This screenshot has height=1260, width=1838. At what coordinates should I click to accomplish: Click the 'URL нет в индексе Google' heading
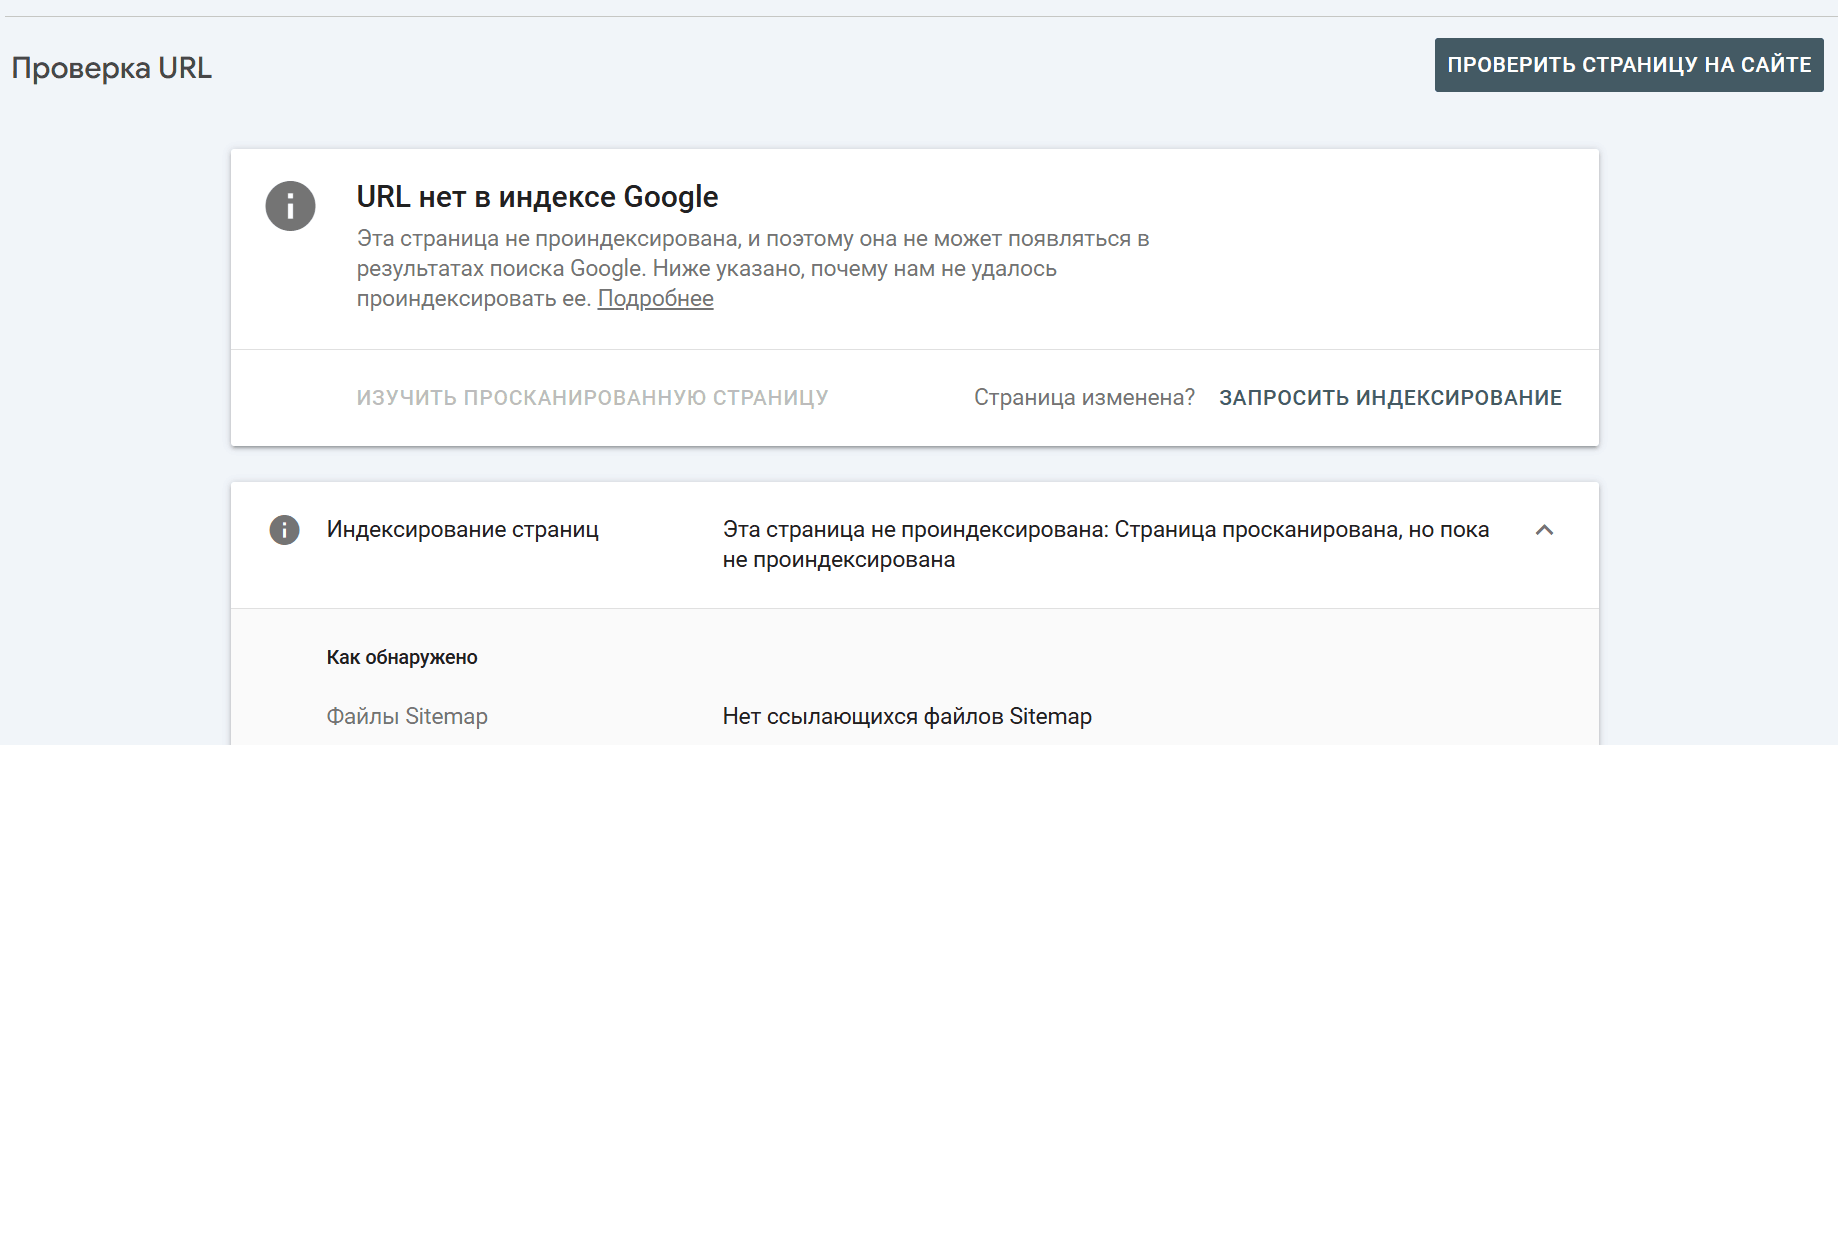coord(537,197)
